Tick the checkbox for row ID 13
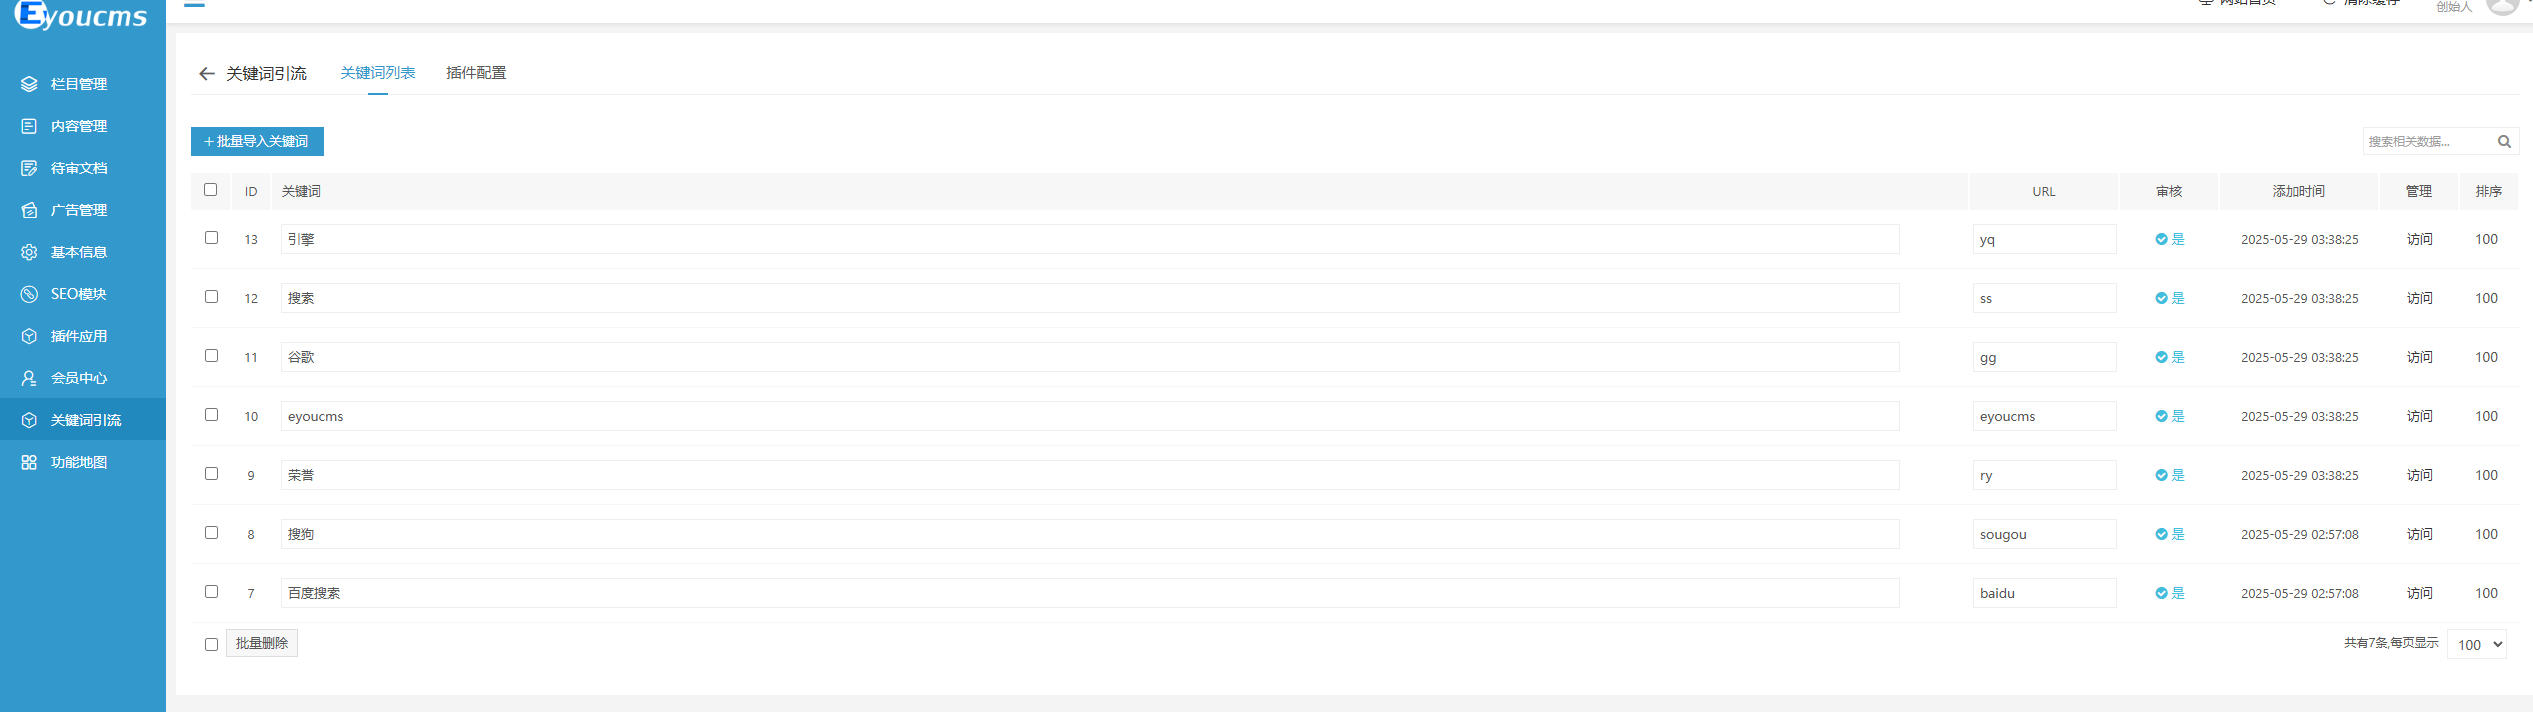The image size is (2533, 712). 211,238
